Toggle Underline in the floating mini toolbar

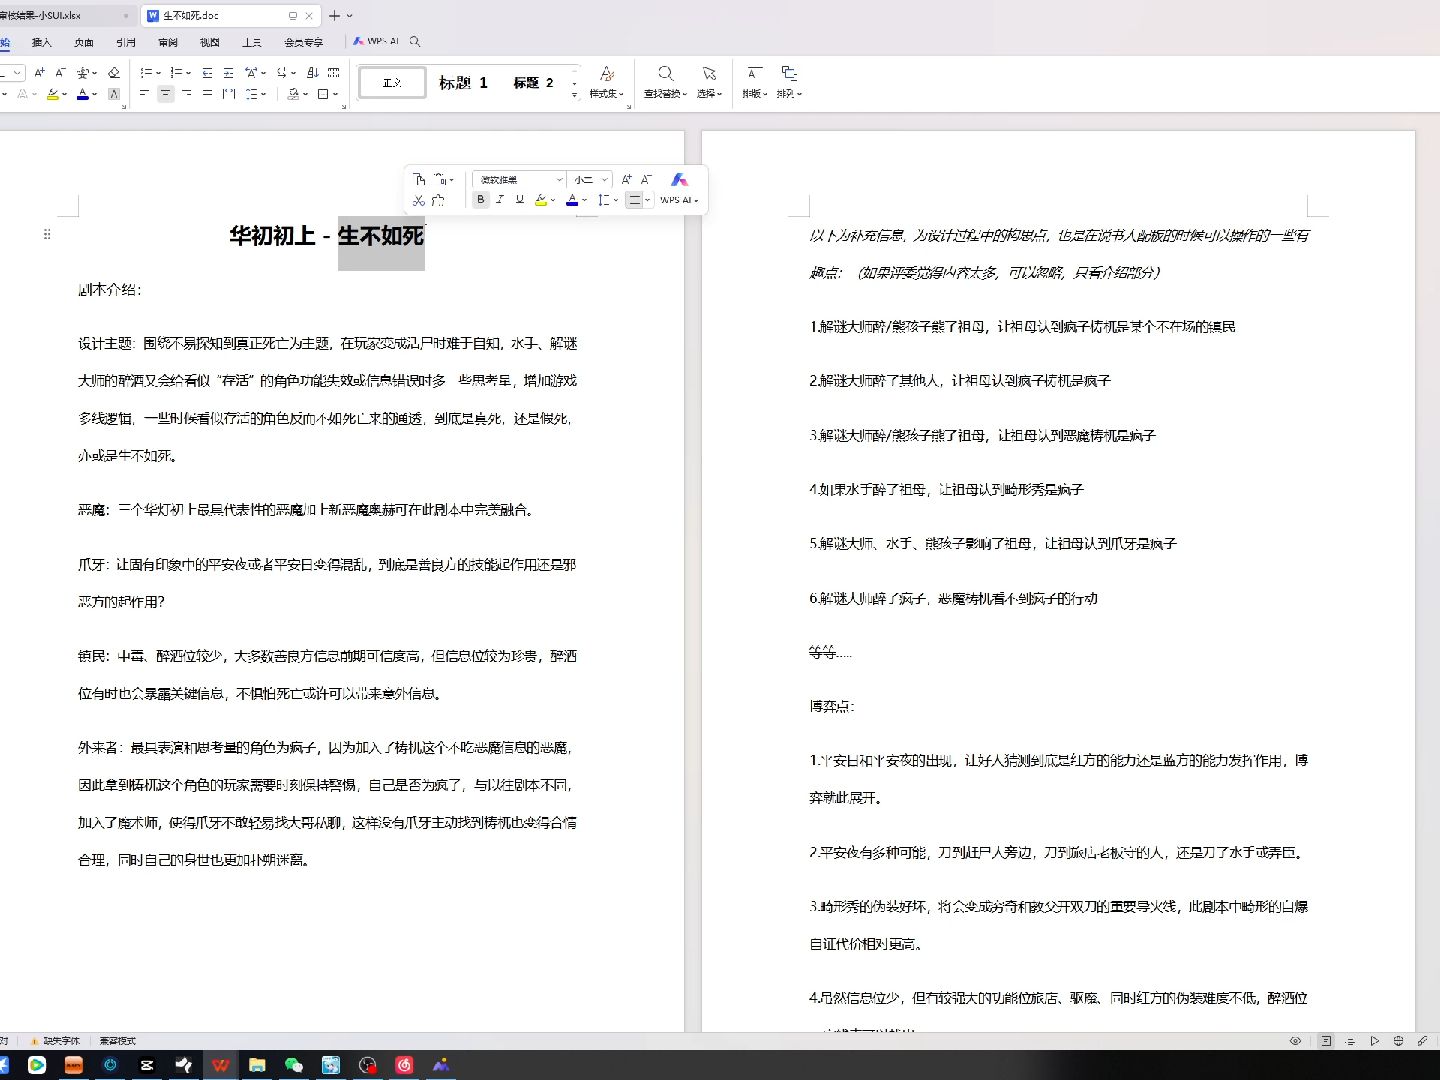520,200
